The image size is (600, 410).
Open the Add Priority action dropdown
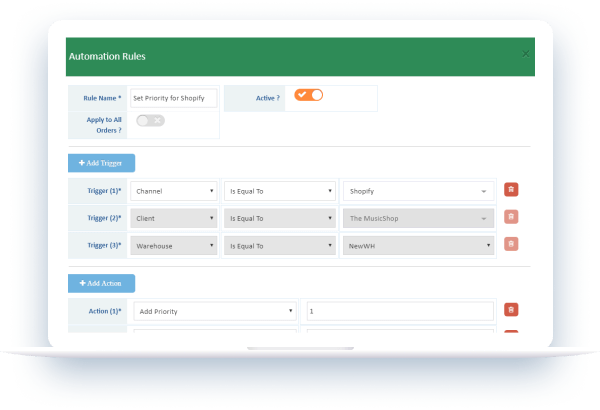tap(213, 311)
